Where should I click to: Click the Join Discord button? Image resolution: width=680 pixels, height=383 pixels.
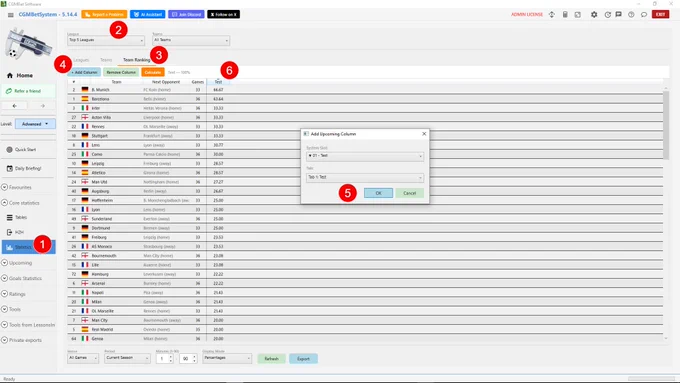[186, 14]
